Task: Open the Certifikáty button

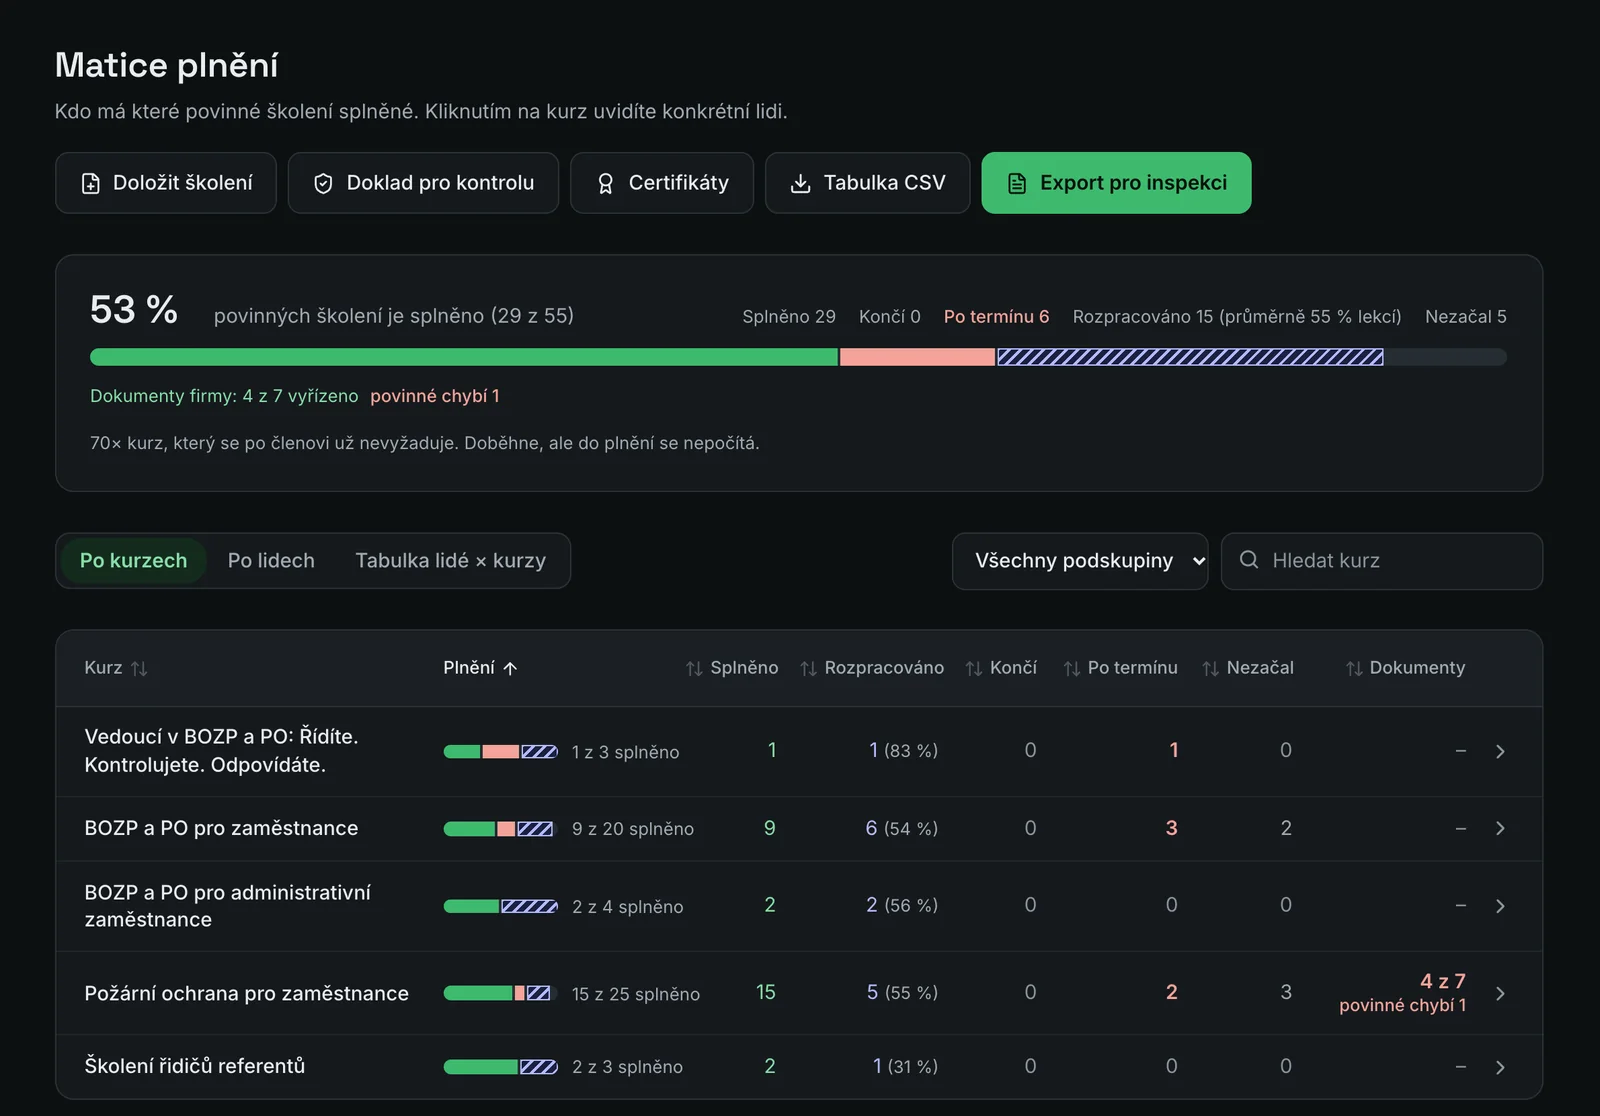Action: (x=662, y=183)
